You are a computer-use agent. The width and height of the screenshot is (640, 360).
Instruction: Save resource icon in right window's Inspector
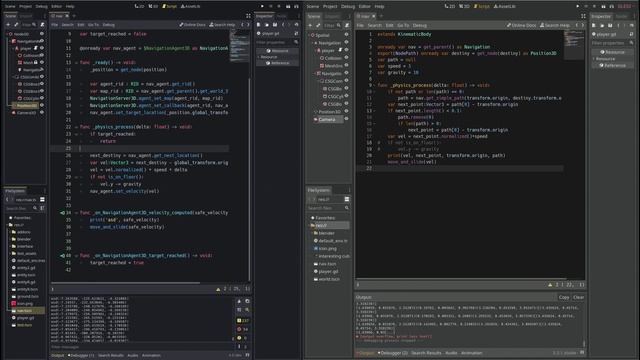[610, 25]
